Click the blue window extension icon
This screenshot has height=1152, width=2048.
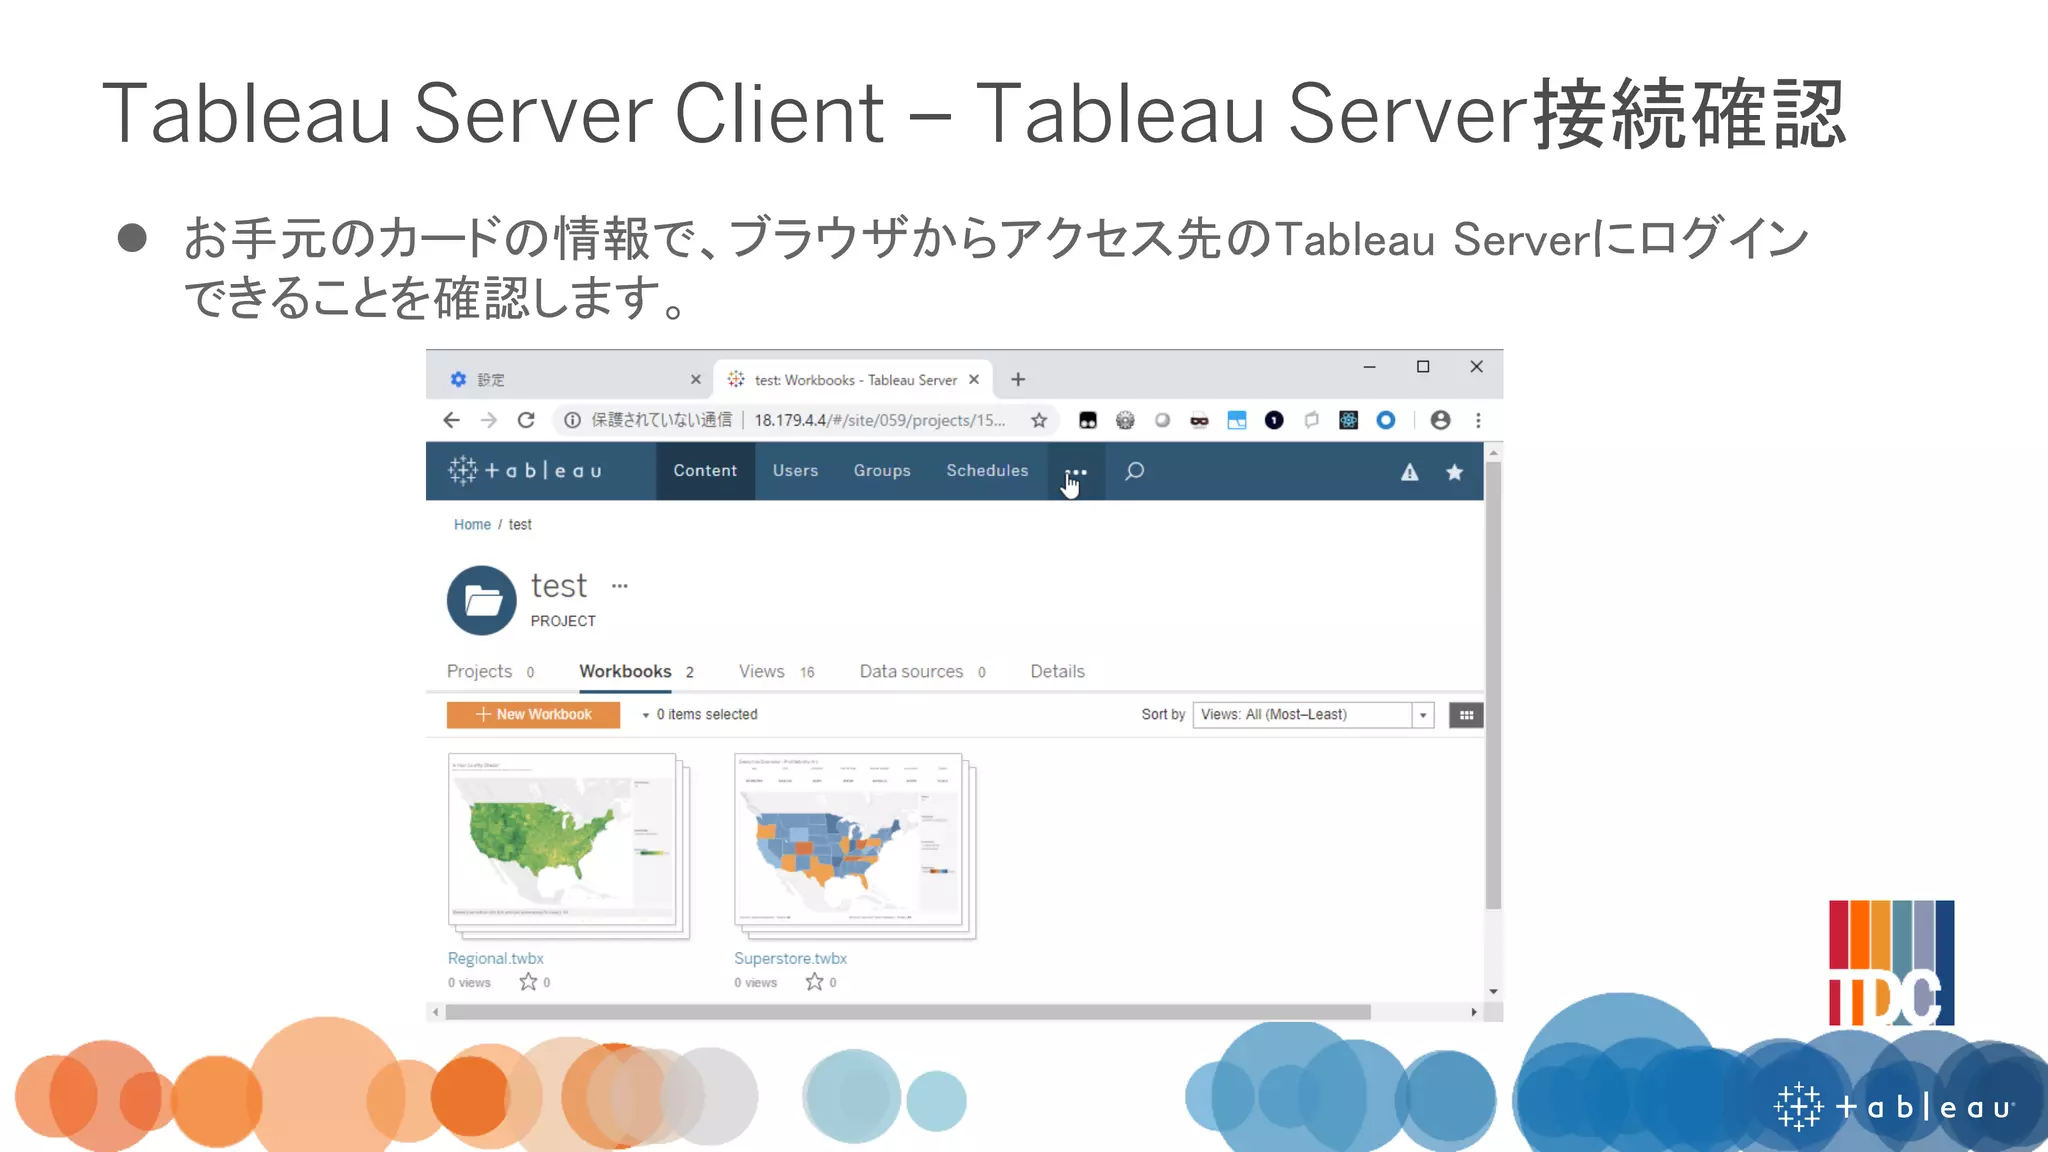click(x=1237, y=420)
